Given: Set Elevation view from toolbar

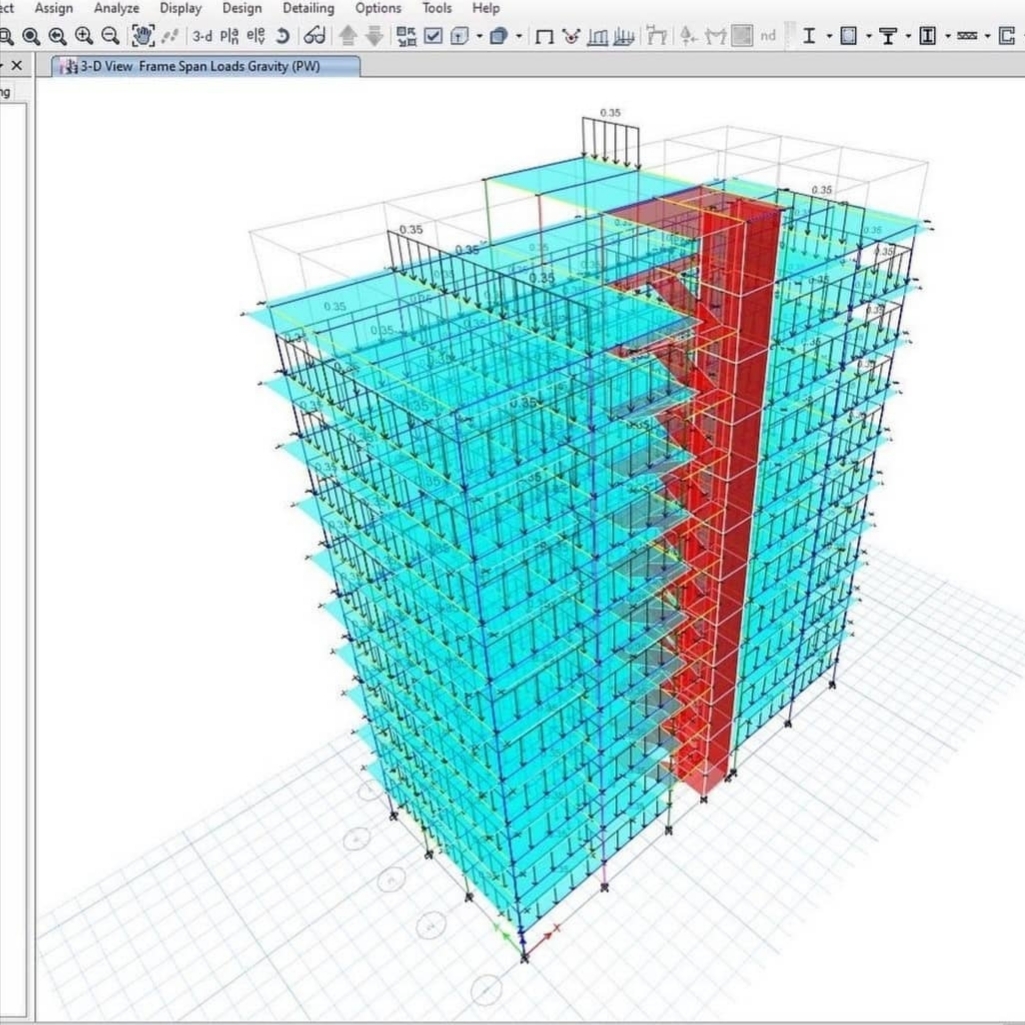Looking at the screenshot, I should point(255,36).
